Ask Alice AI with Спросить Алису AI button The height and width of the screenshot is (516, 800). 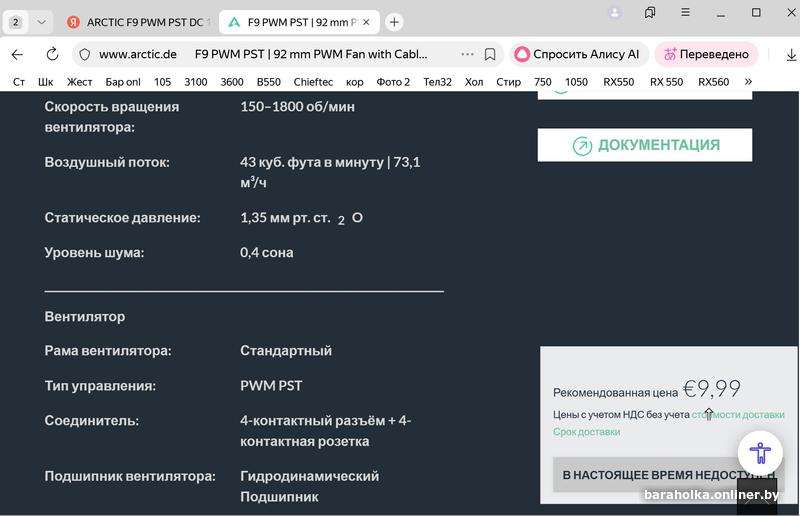pyautogui.click(x=578, y=54)
